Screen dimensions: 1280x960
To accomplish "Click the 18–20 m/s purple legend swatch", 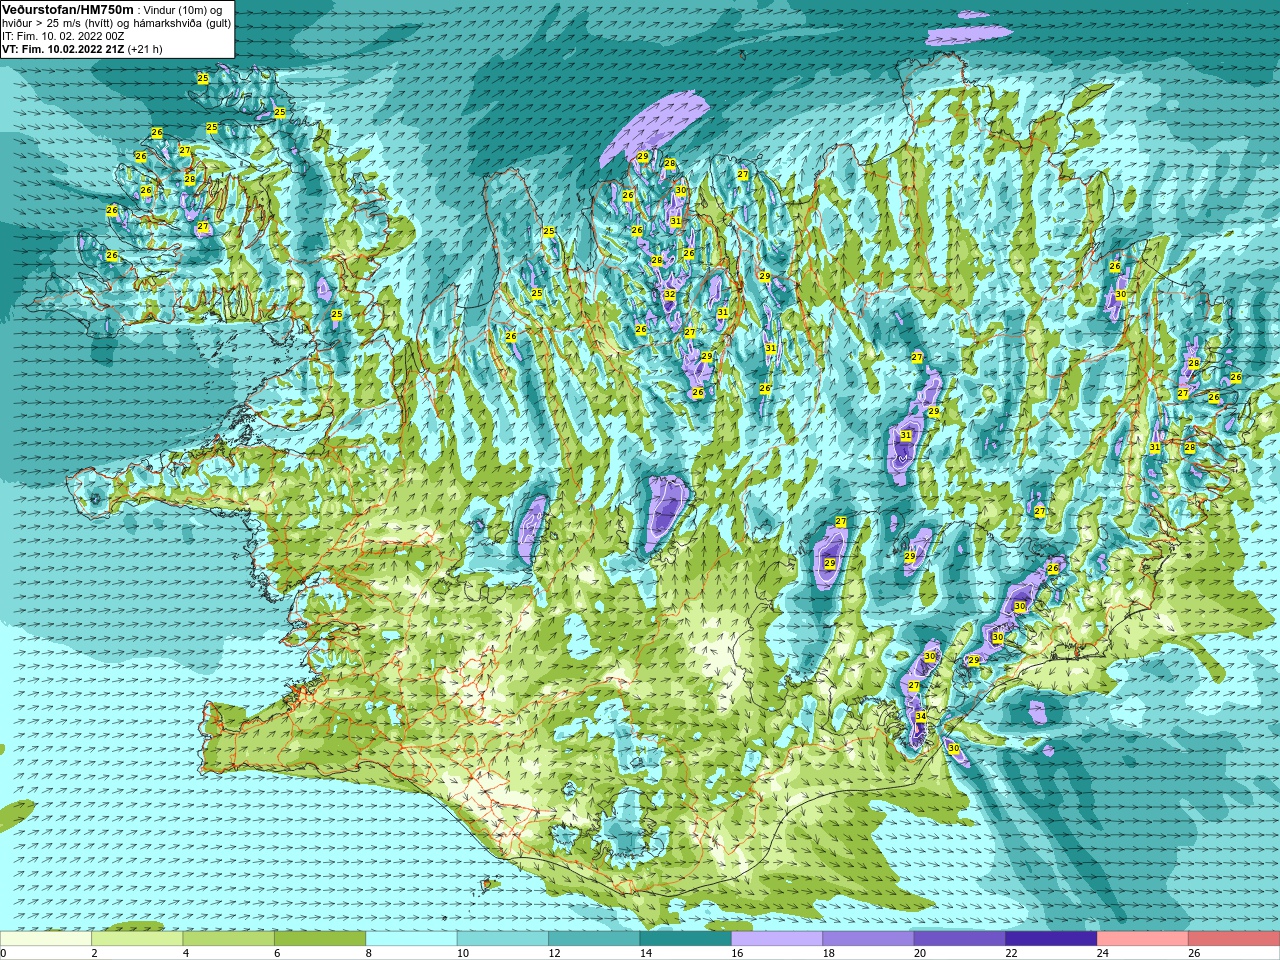I will click(868, 939).
